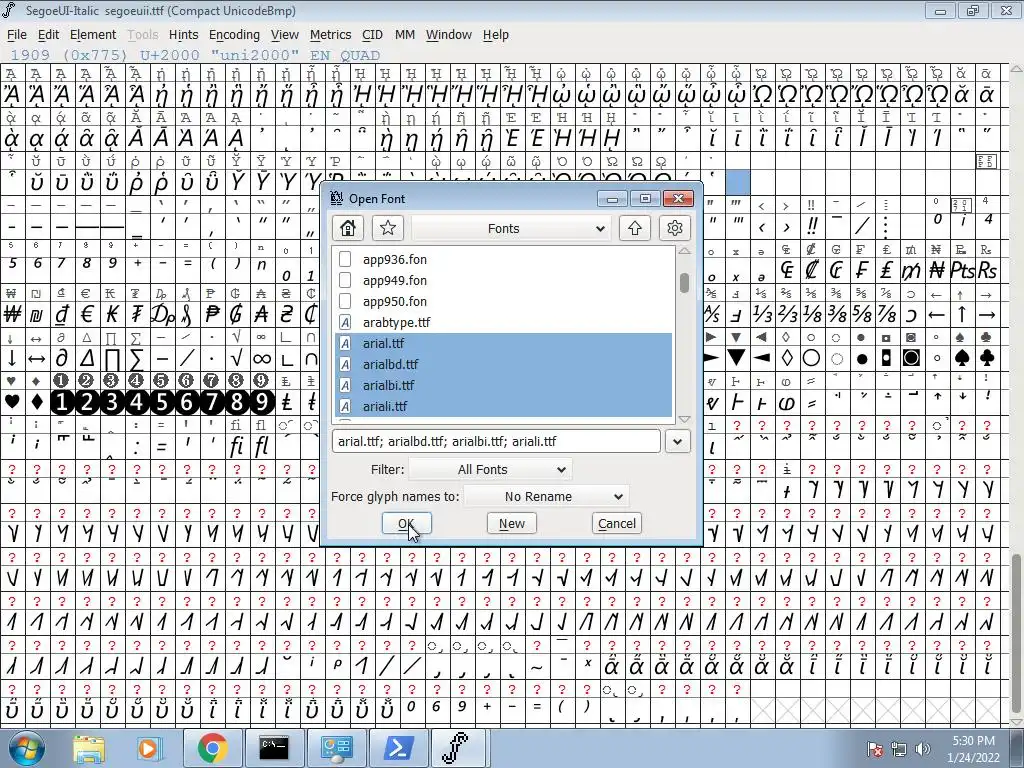Switch to the Command Prompt taskbar window
Image resolution: width=1024 pixels, height=768 pixels.
click(x=274, y=748)
